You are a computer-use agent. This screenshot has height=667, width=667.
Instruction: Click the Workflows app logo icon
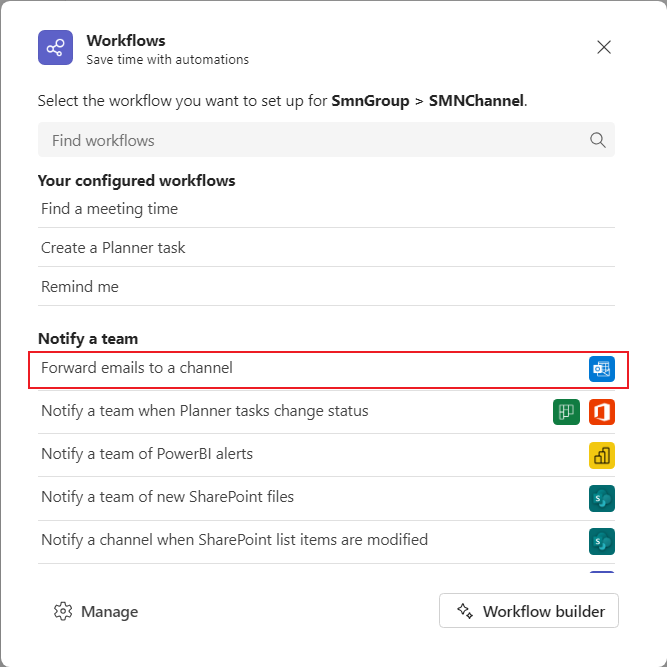55,47
